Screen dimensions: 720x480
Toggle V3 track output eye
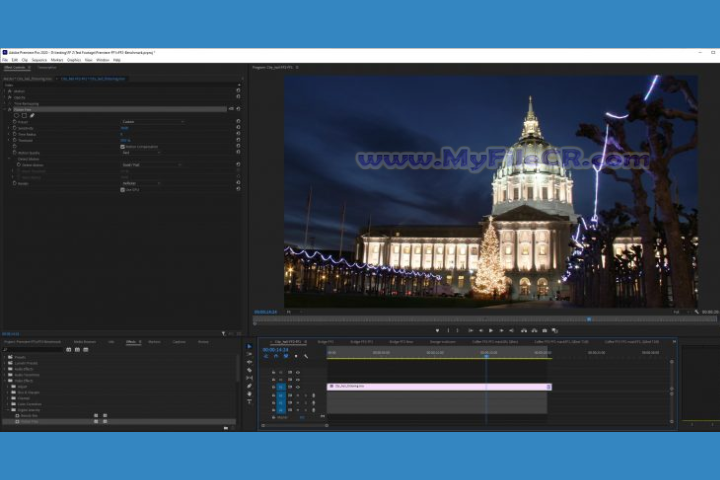(298, 373)
